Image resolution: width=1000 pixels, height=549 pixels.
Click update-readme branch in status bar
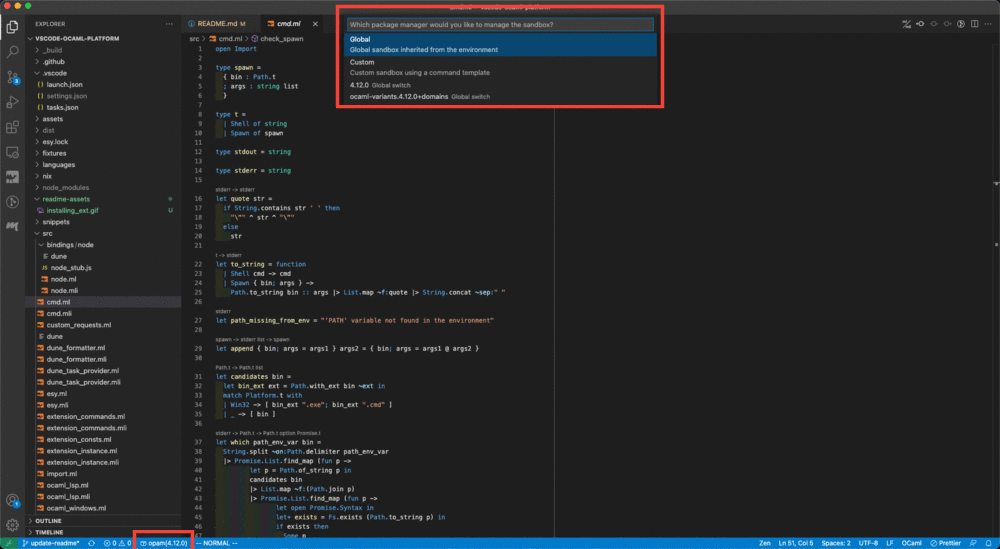(x=51, y=543)
